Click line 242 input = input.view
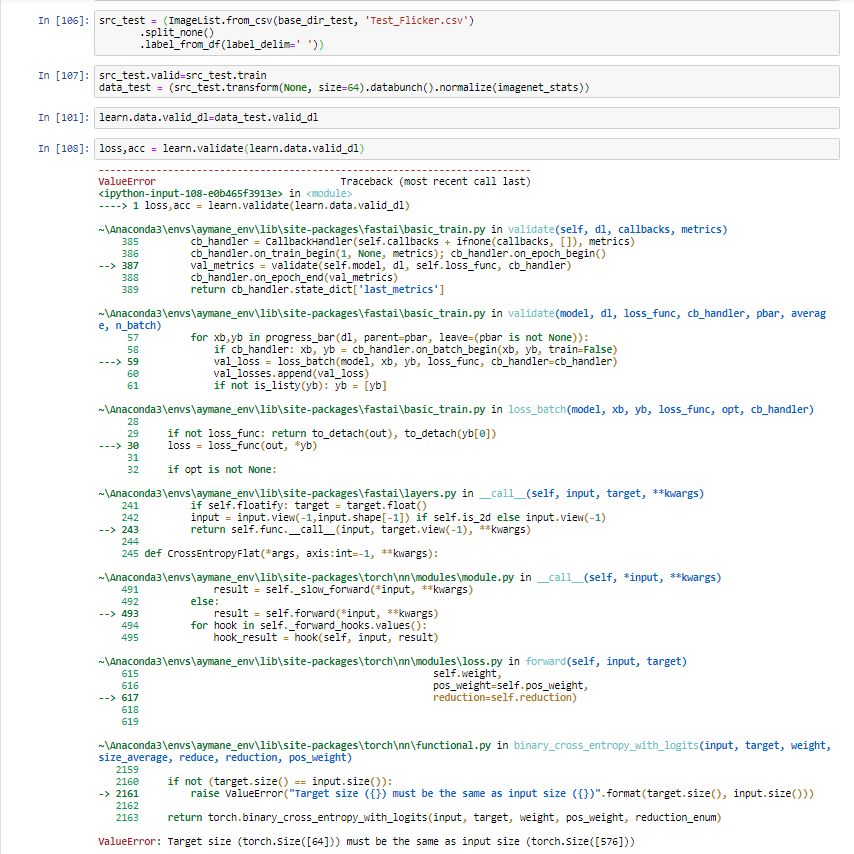 point(363,517)
